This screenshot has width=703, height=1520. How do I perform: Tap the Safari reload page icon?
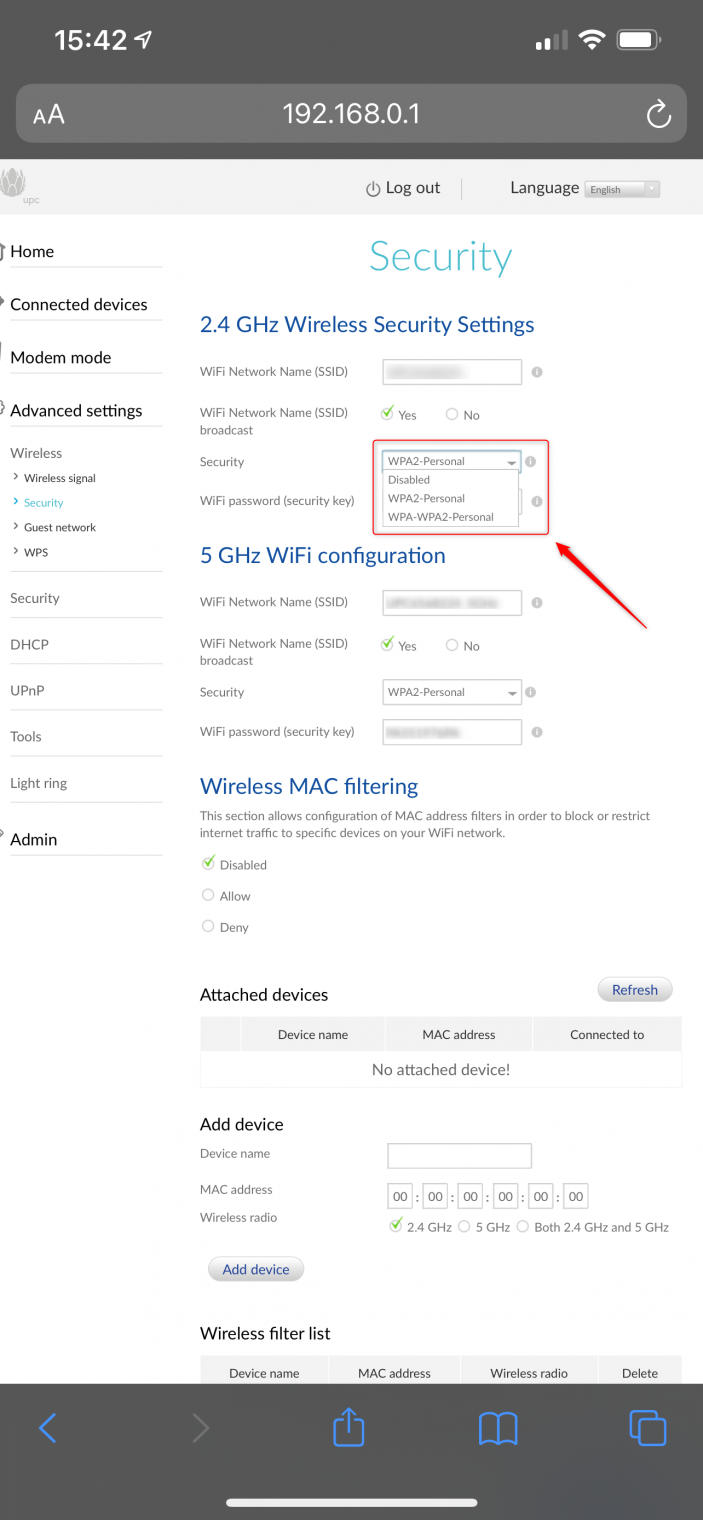[658, 114]
